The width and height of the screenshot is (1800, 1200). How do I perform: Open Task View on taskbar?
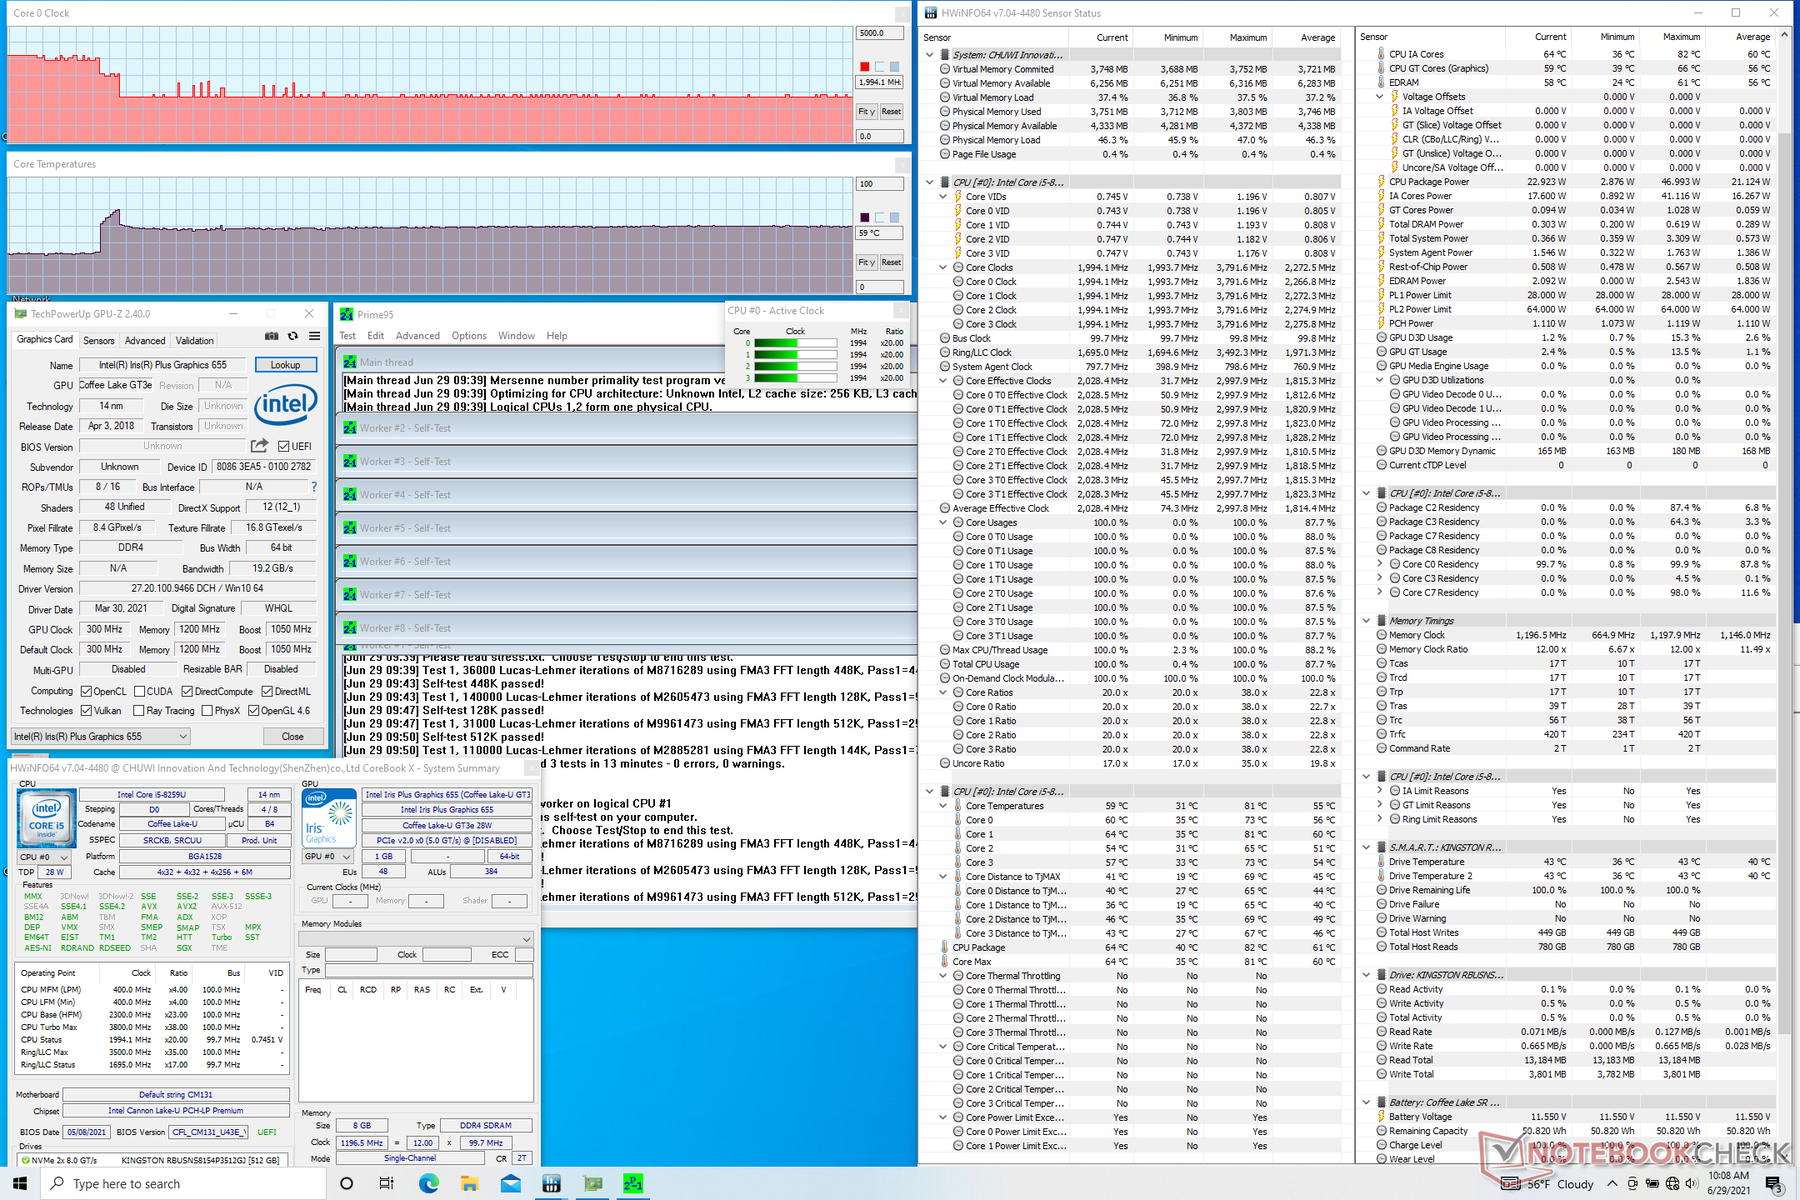tap(387, 1184)
